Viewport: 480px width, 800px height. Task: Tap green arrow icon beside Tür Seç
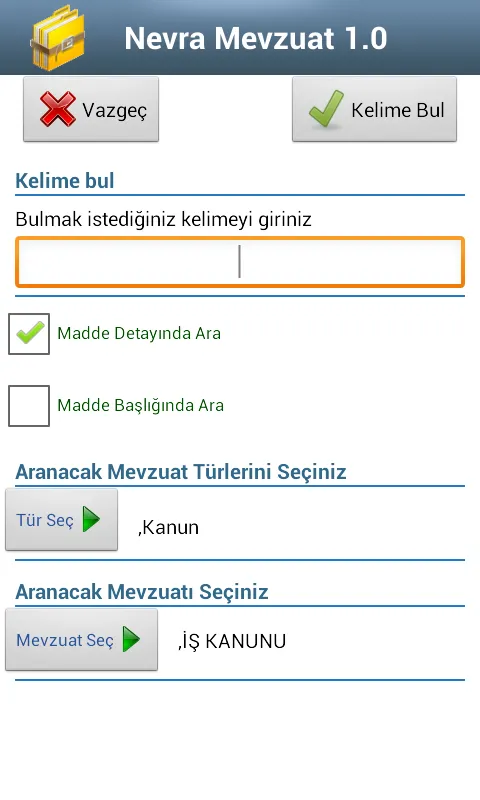point(91,519)
